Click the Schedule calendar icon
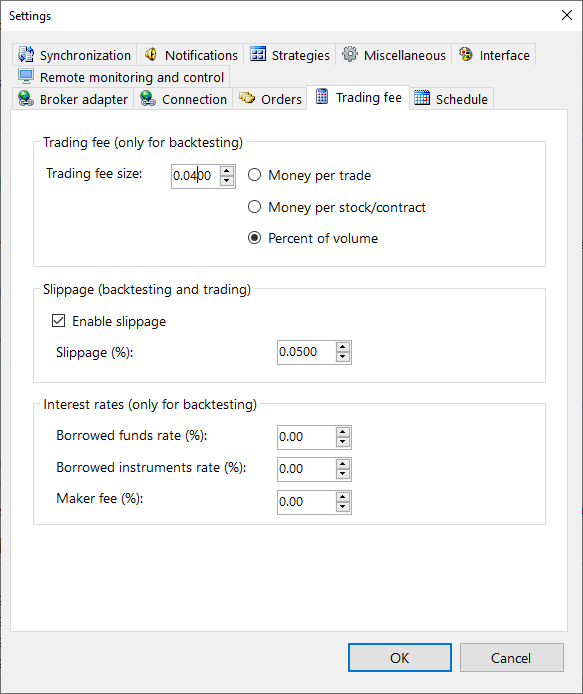 point(422,98)
